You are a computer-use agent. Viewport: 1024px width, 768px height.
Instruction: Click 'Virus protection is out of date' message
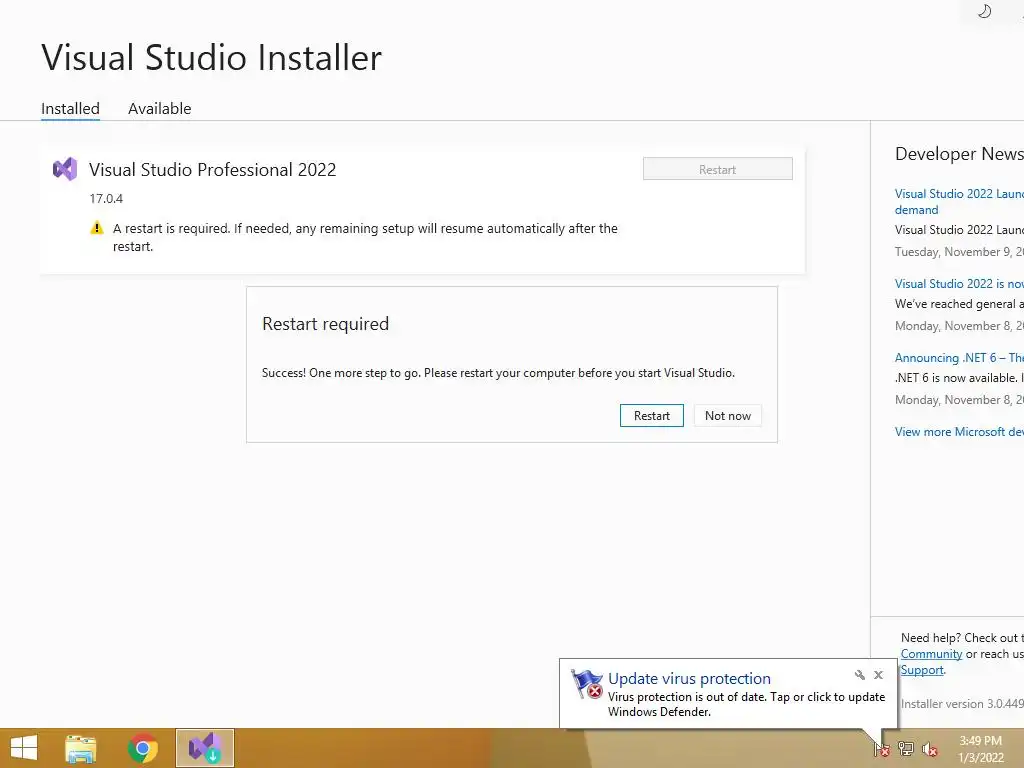coord(746,704)
